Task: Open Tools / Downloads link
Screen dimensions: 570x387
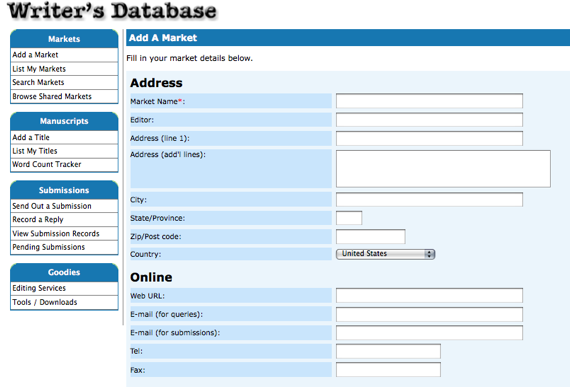Action: 45,302
